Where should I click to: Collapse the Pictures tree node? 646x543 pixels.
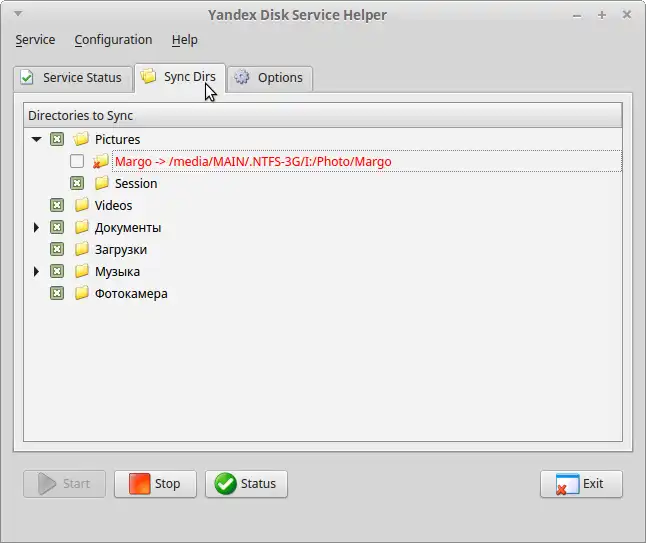[36, 139]
